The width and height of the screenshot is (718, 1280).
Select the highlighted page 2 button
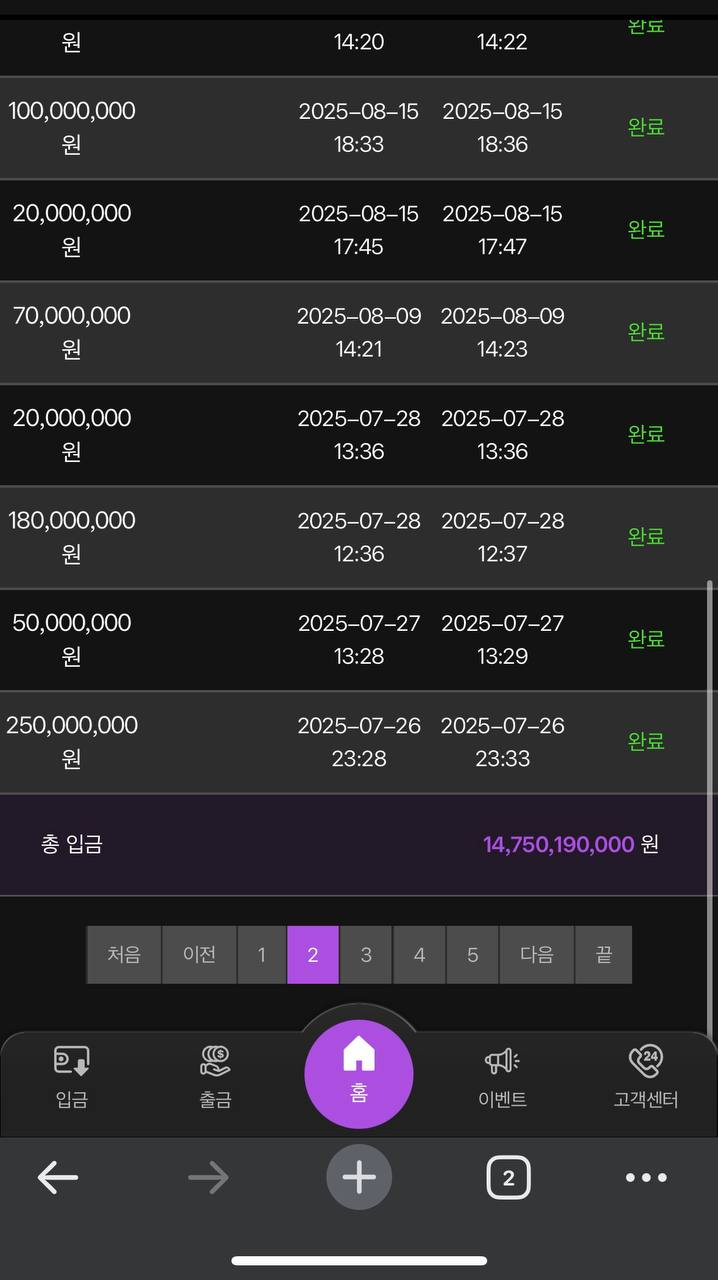pos(313,955)
